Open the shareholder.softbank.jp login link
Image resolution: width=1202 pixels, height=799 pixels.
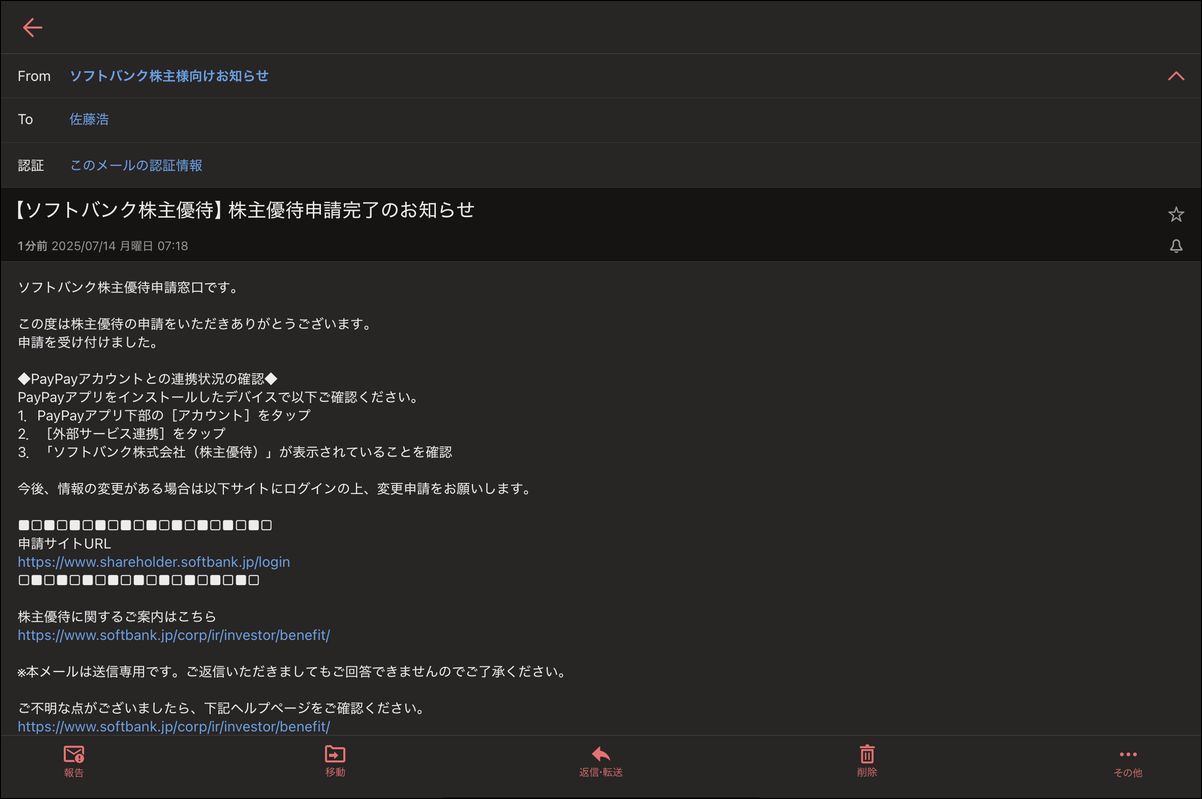(x=154, y=562)
